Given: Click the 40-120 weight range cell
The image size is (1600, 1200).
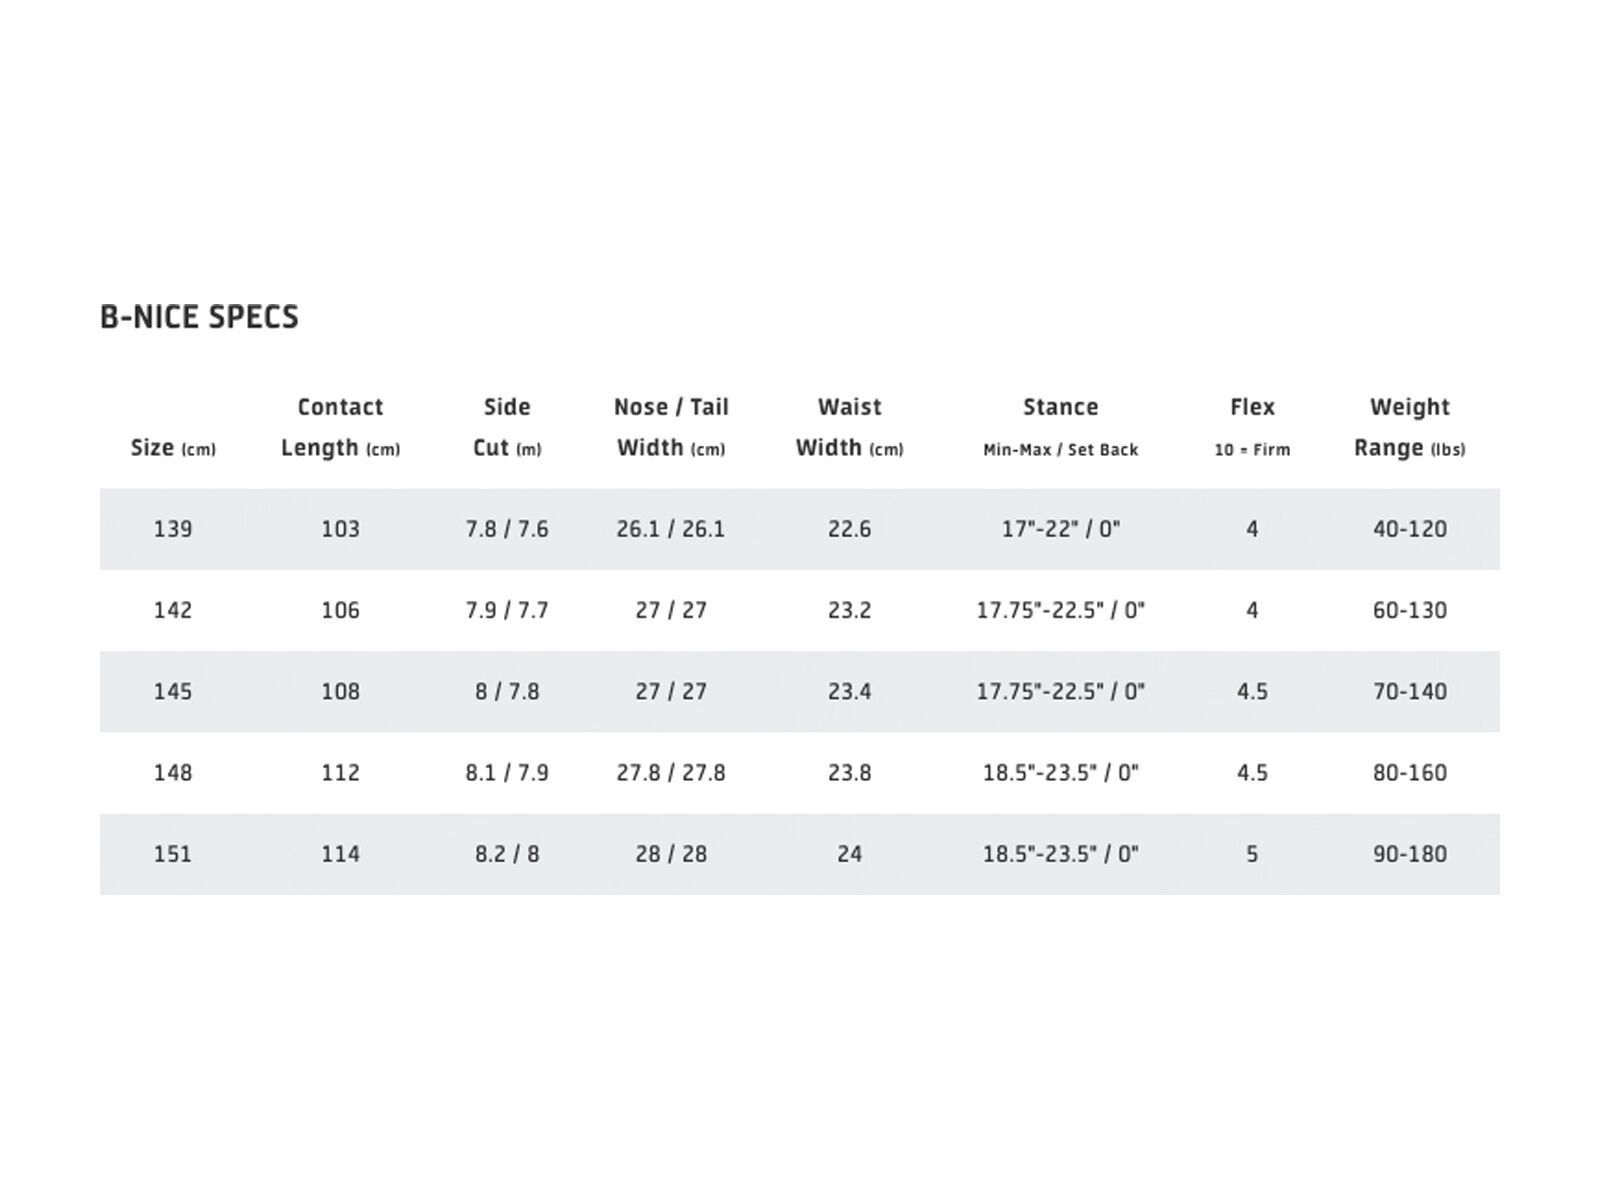Looking at the screenshot, I should coord(1409,529).
